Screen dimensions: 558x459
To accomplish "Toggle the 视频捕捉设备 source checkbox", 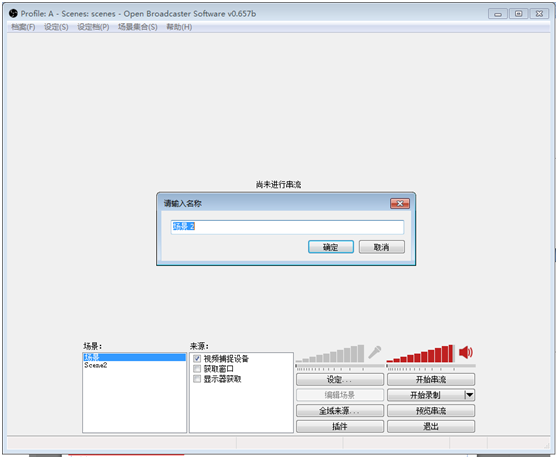I will tap(197, 358).
